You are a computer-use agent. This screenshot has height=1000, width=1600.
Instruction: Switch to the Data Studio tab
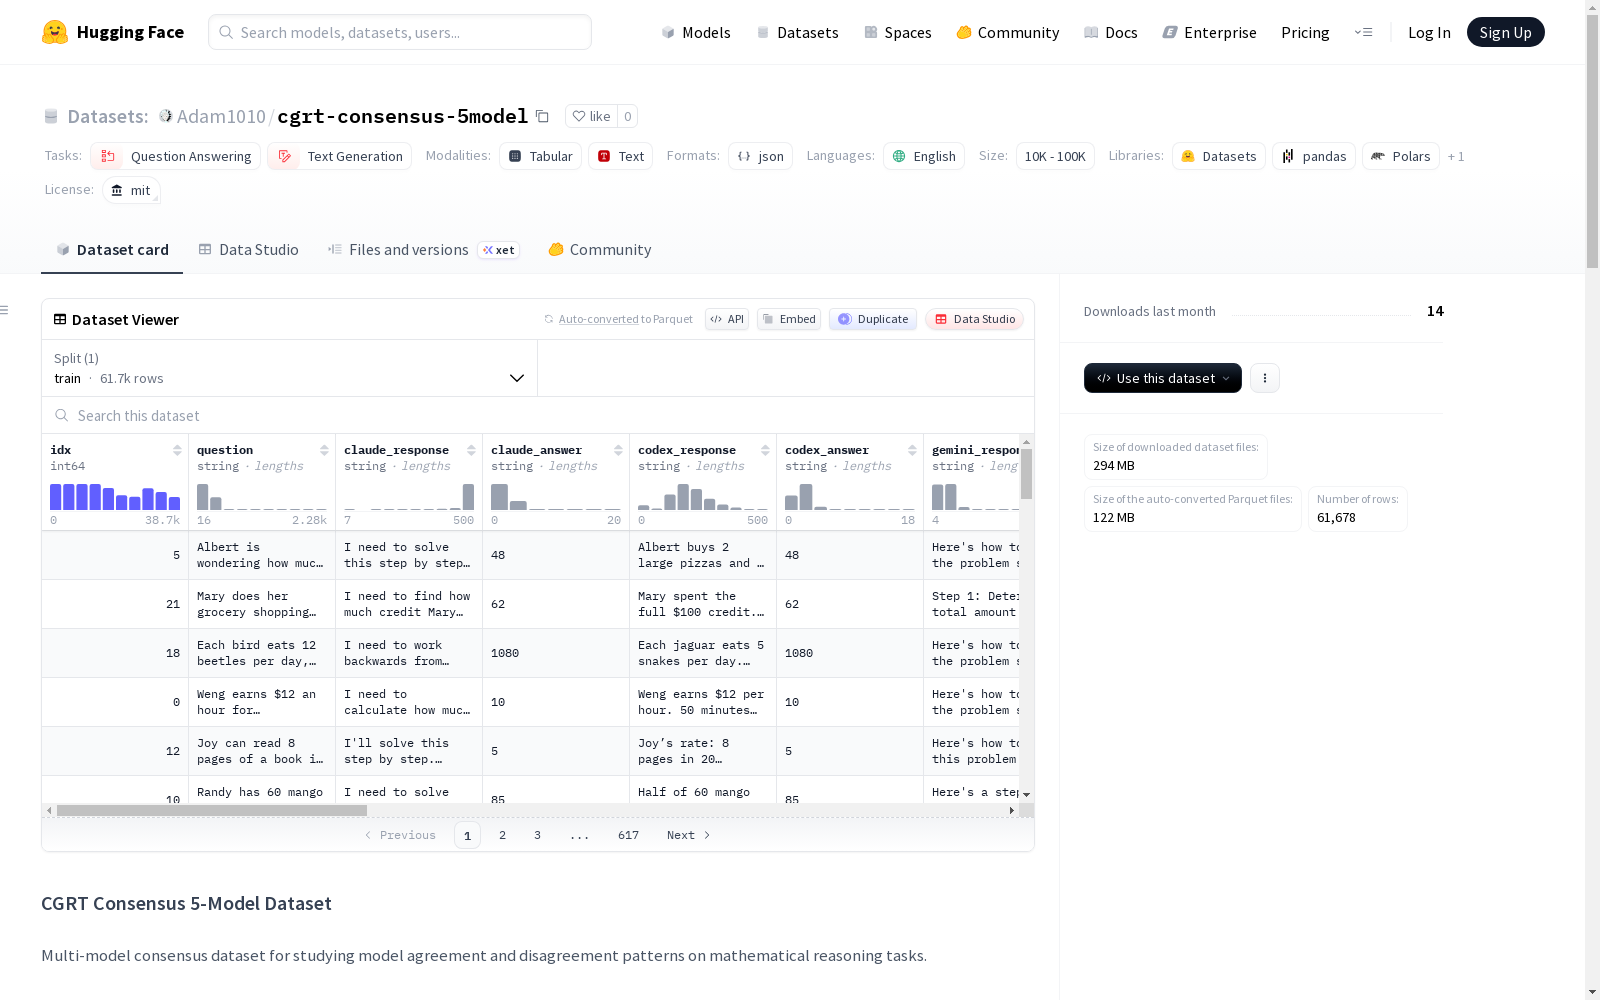click(x=249, y=250)
